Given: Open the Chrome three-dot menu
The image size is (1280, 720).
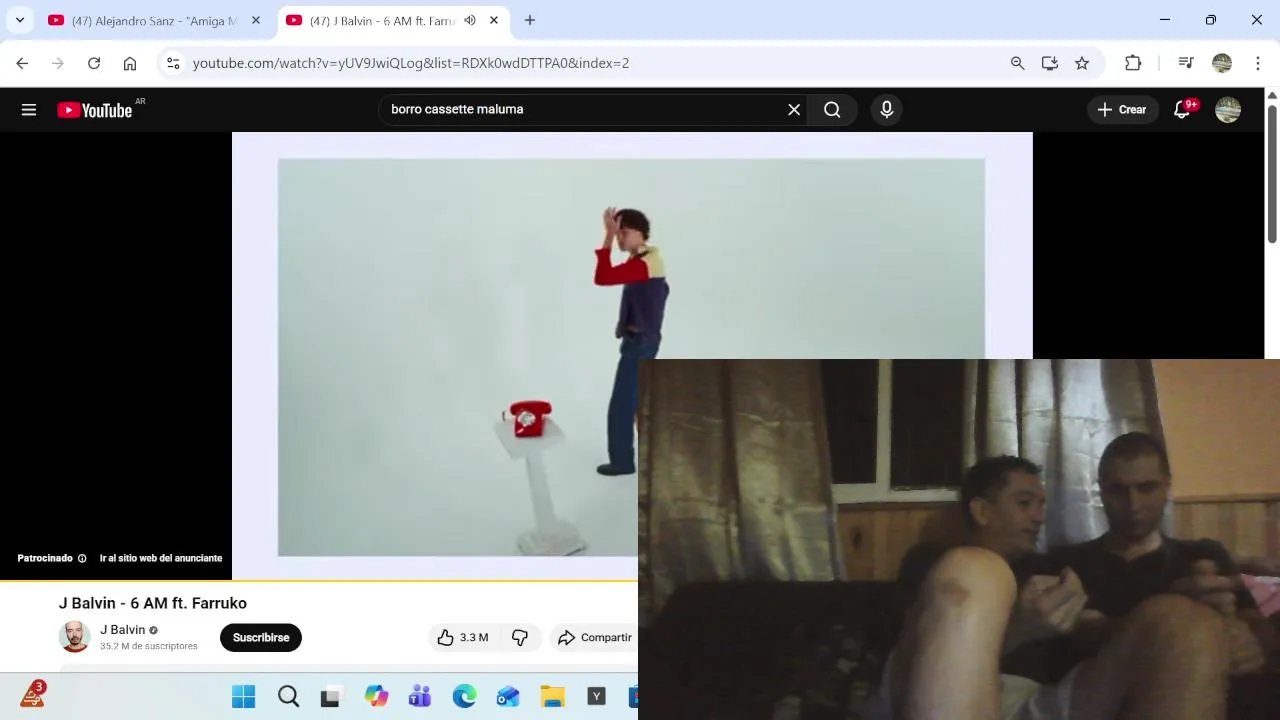Looking at the screenshot, I should pos(1258,63).
